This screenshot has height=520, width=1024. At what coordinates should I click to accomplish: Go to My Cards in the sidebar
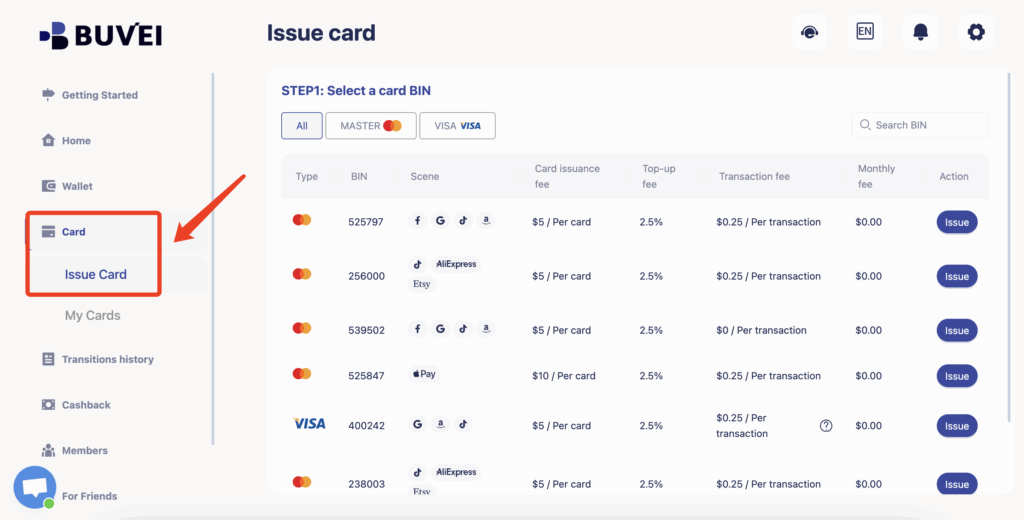click(92, 315)
